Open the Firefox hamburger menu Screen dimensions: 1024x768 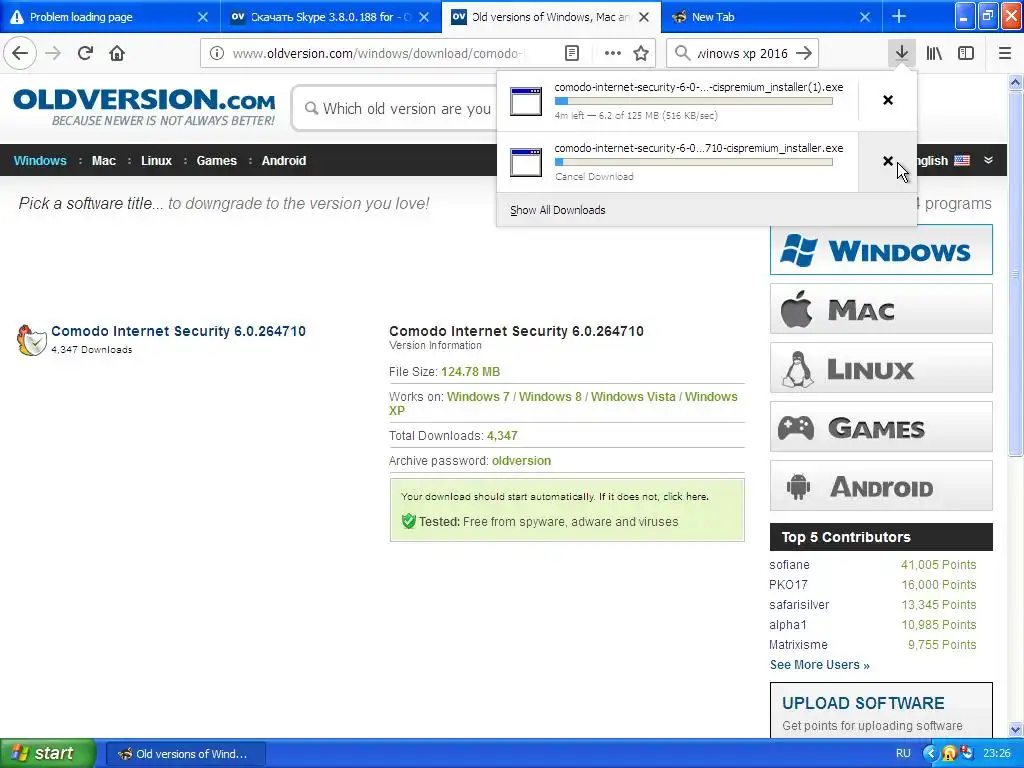click(1004, 53)
